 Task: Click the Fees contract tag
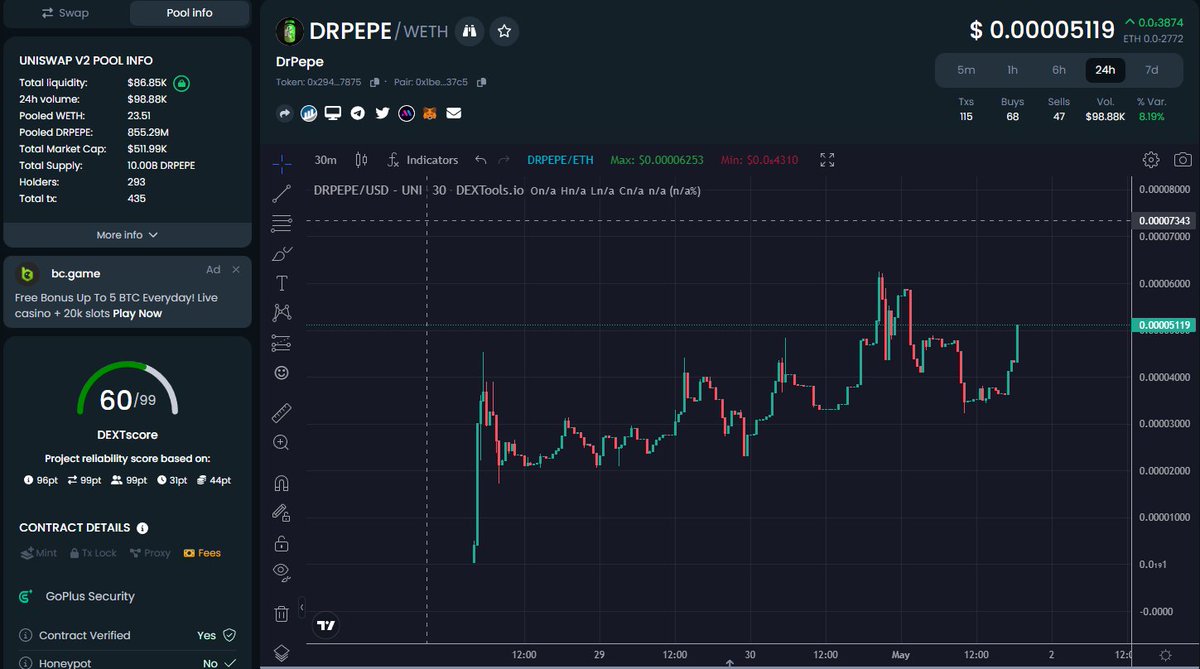coord(203,553)
